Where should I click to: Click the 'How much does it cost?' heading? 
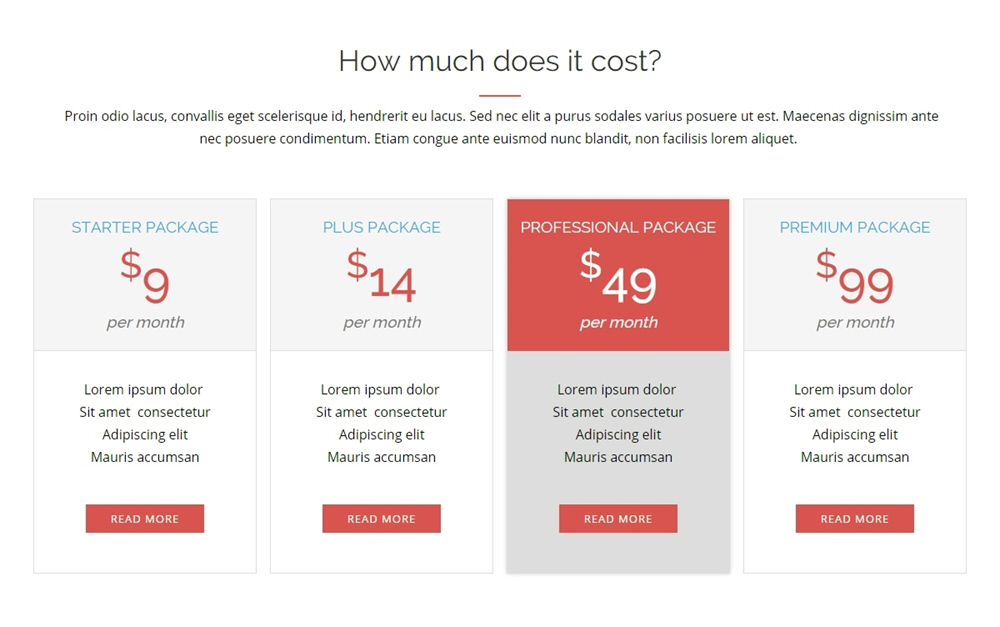pos(500,61)
